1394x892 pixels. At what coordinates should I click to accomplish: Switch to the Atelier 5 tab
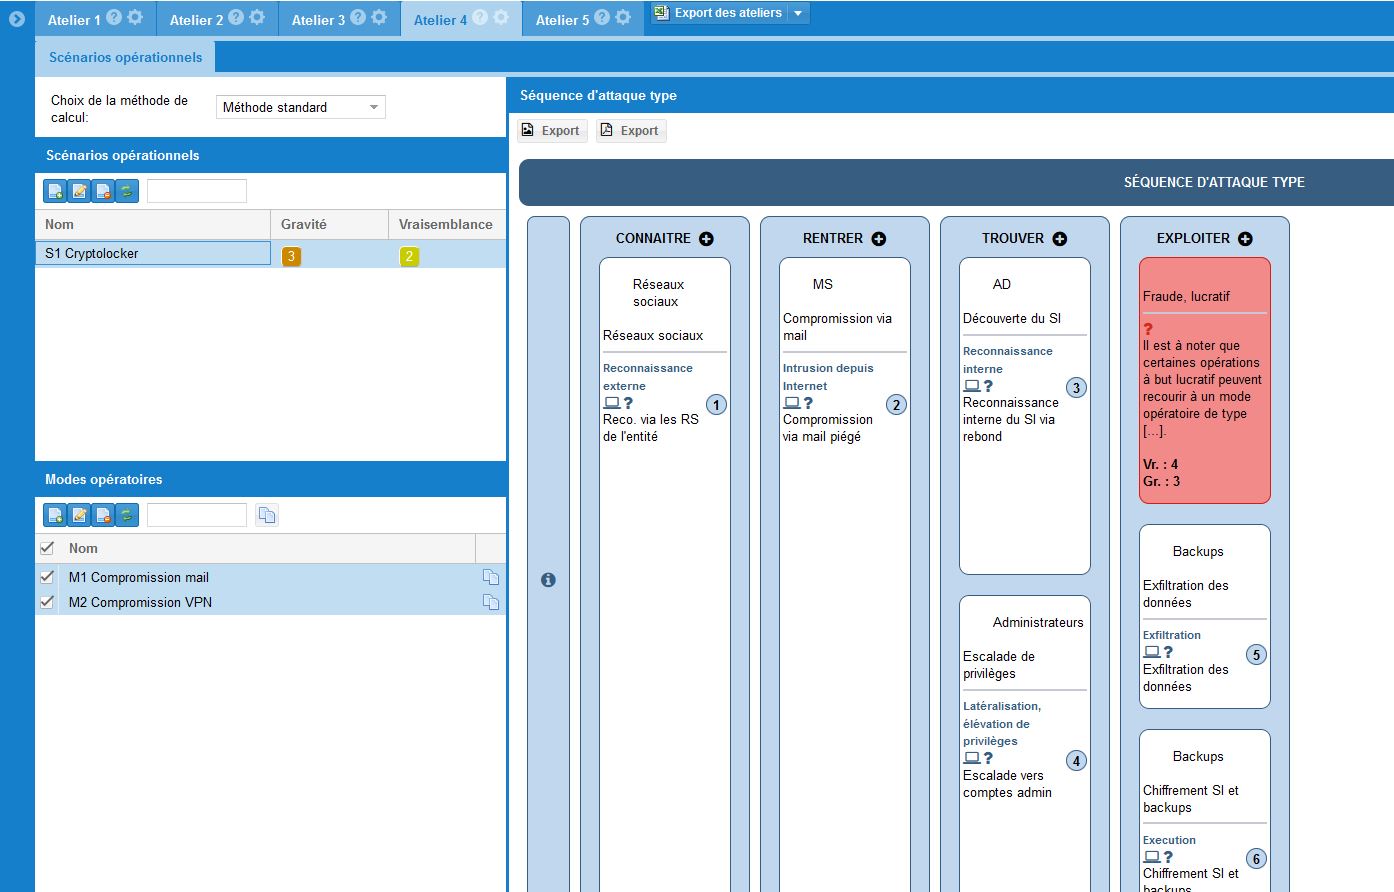click(562, 20)
